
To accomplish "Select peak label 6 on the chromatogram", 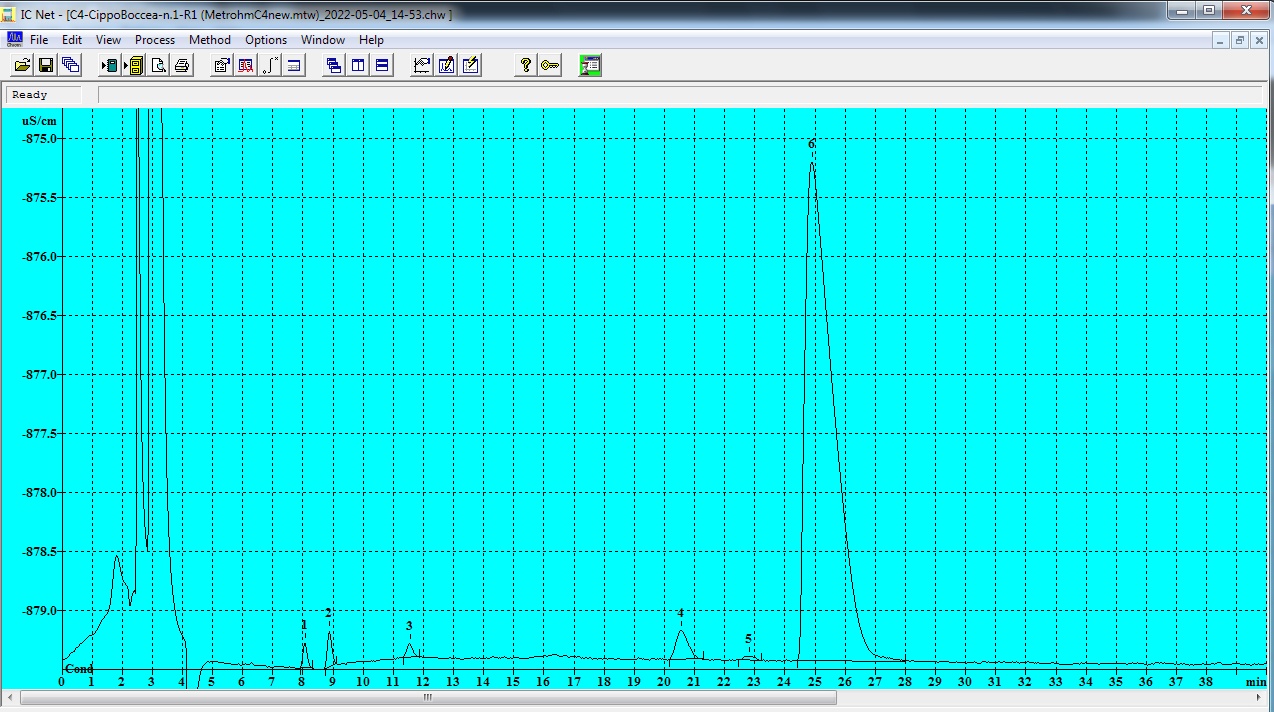I will [812, 144].
